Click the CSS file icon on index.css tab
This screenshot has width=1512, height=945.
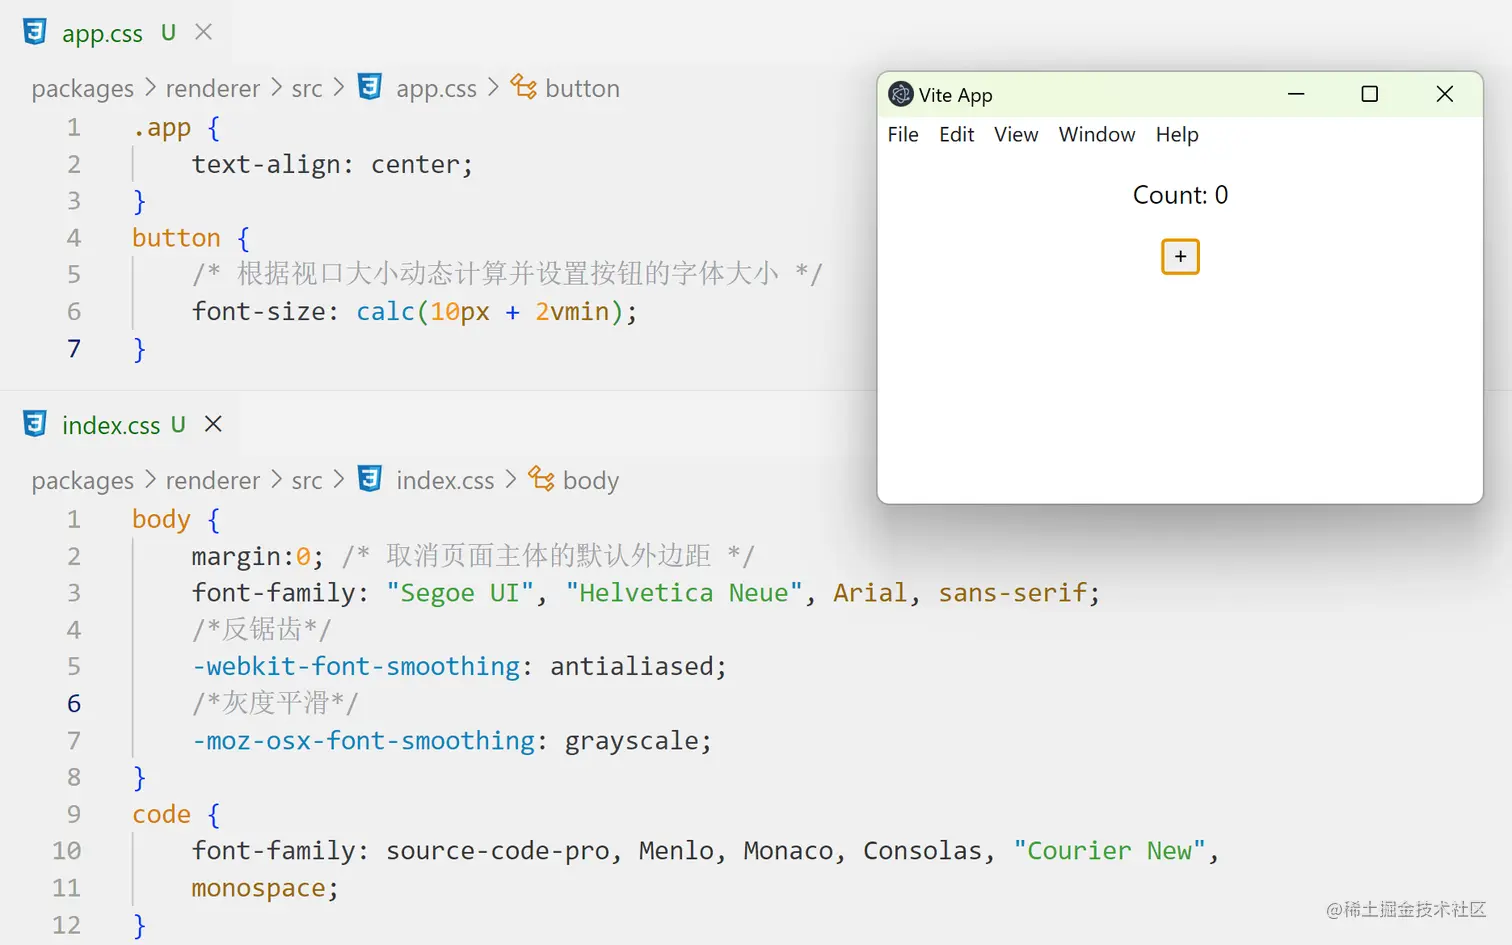(x=35, y=424)
